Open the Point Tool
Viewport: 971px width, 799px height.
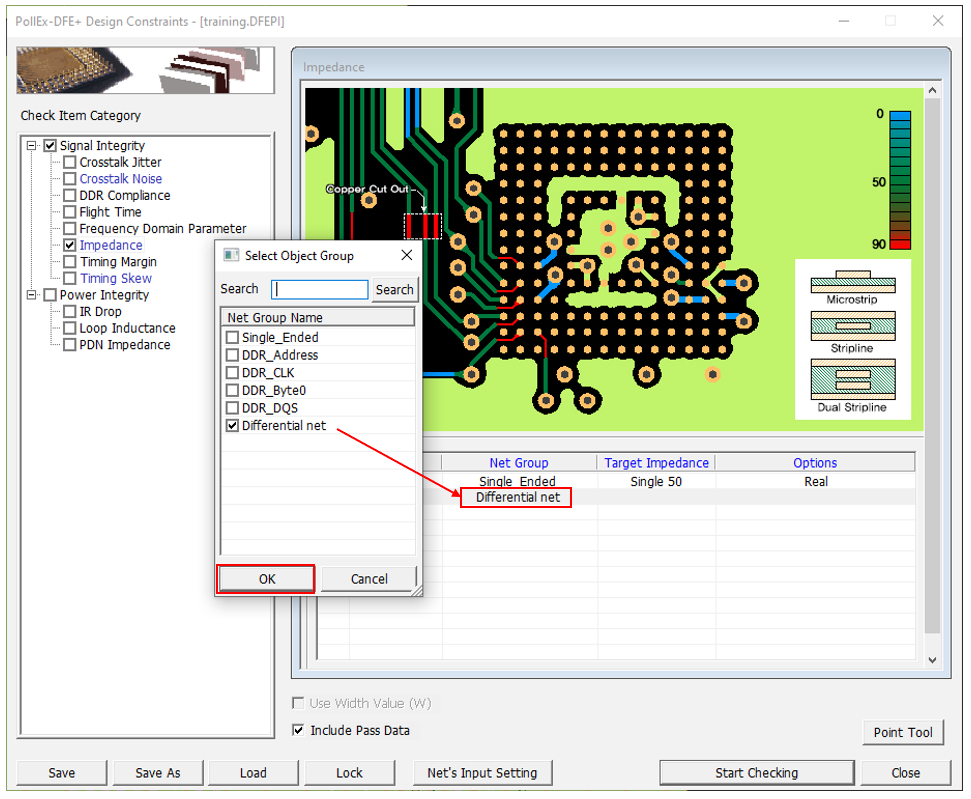coord(902,732)
